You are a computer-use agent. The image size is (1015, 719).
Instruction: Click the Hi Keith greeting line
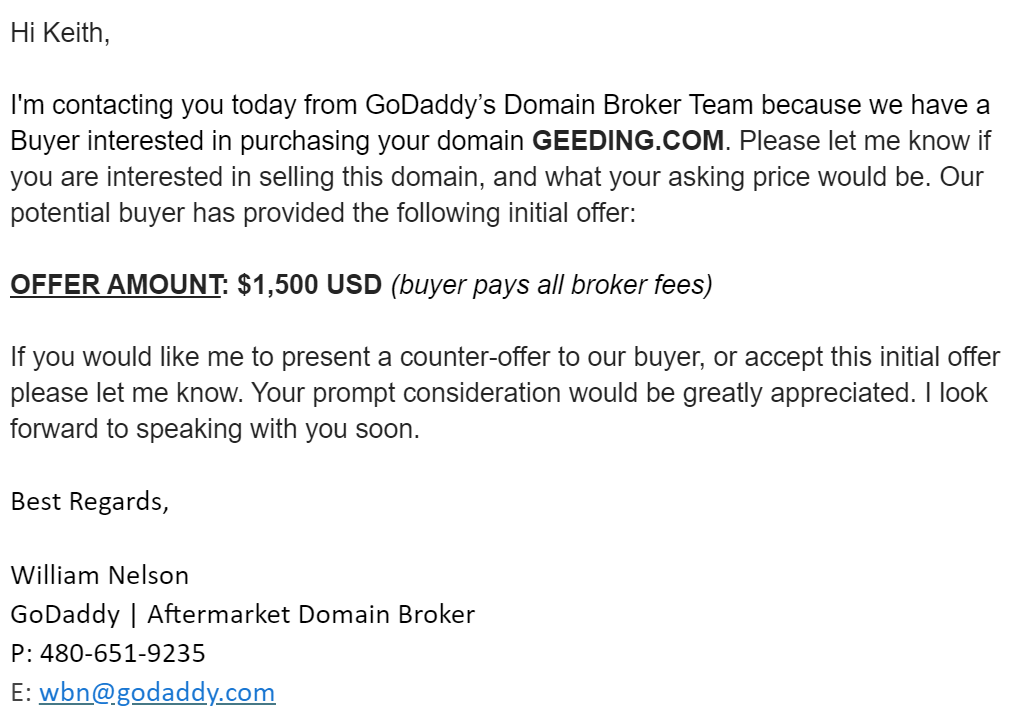click(x=60, y=32)
